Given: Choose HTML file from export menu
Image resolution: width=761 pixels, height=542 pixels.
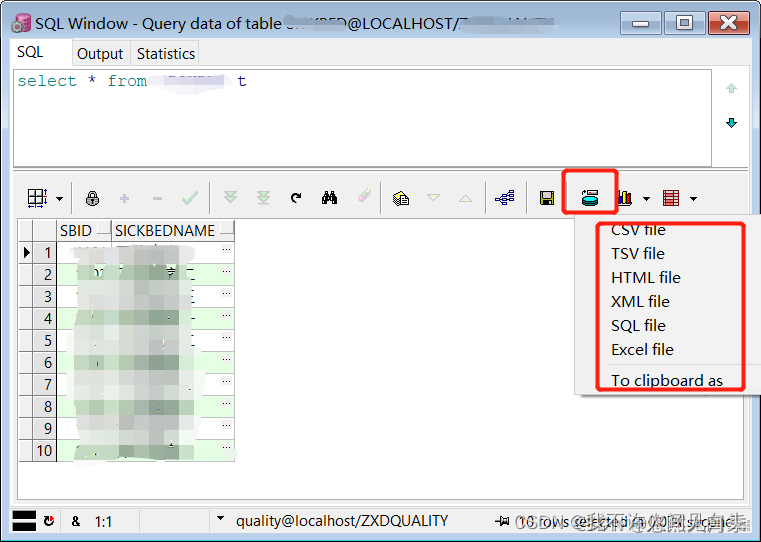Looking at the screenshot, I should click(x=645, y=278).
